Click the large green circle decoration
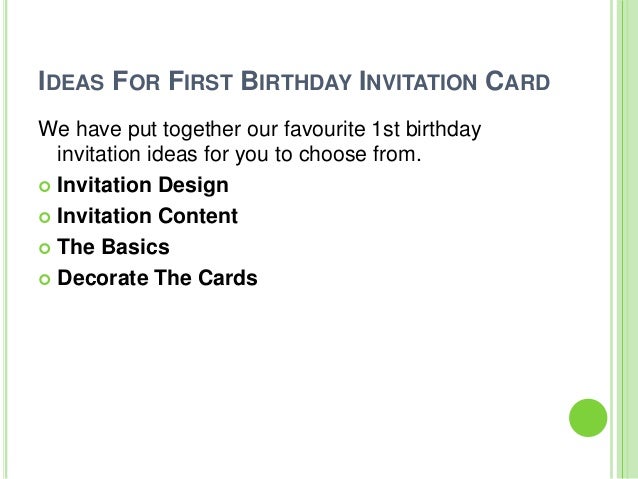The width and height of the screenshot is (638, 479). click(x=588, y=418)
